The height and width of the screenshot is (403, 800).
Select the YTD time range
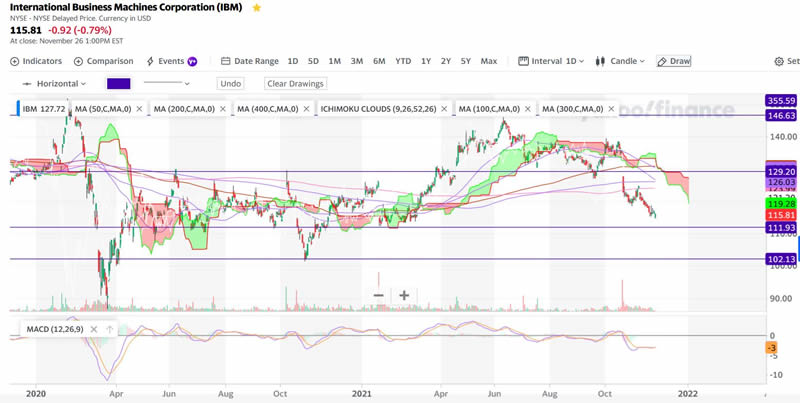pyautogui.click(x=403, y=61)
